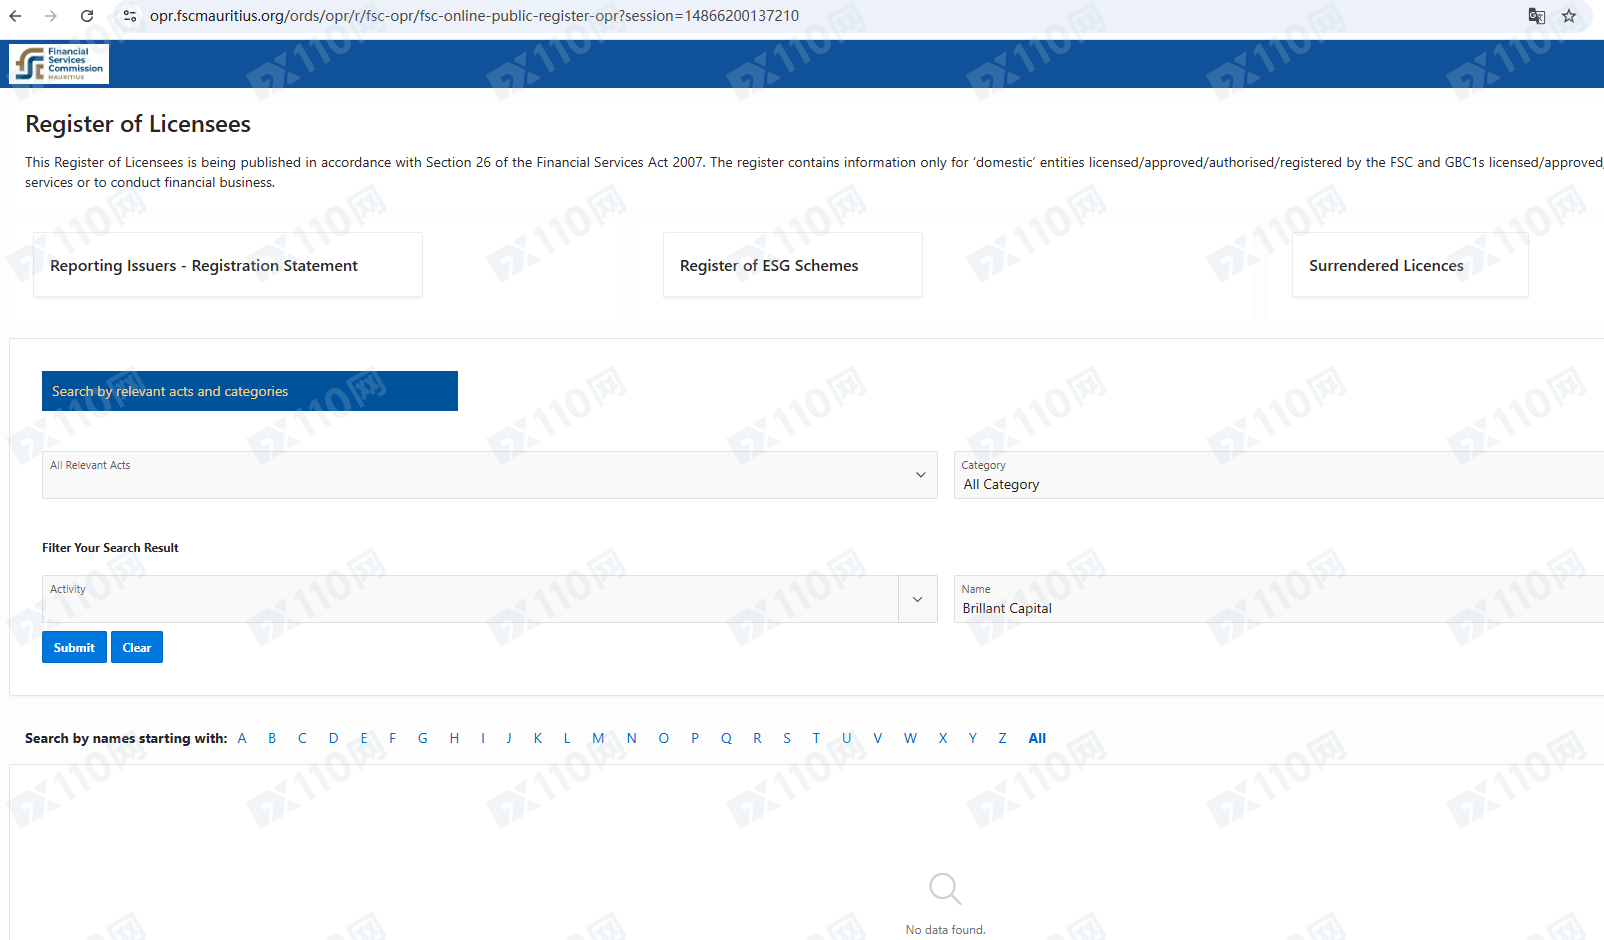Select the All names filter link
1604x940 pixels.
pyautogui.click(x=1037, y=738)
